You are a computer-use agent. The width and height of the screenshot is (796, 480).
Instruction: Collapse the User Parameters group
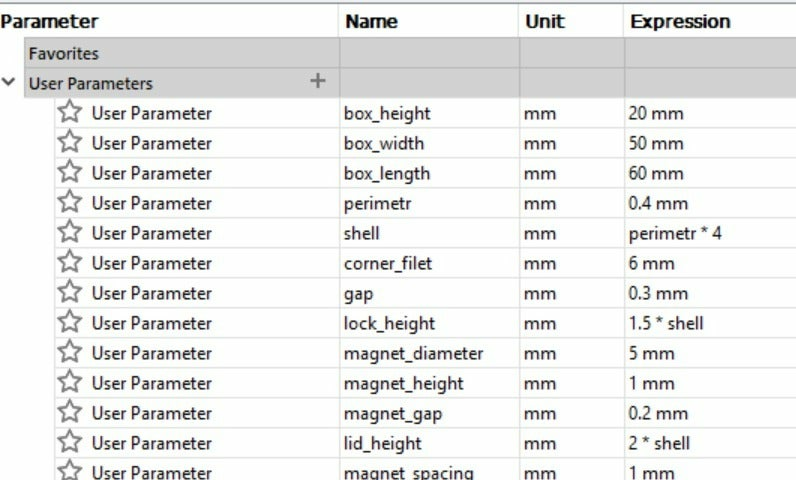(9, 83)
